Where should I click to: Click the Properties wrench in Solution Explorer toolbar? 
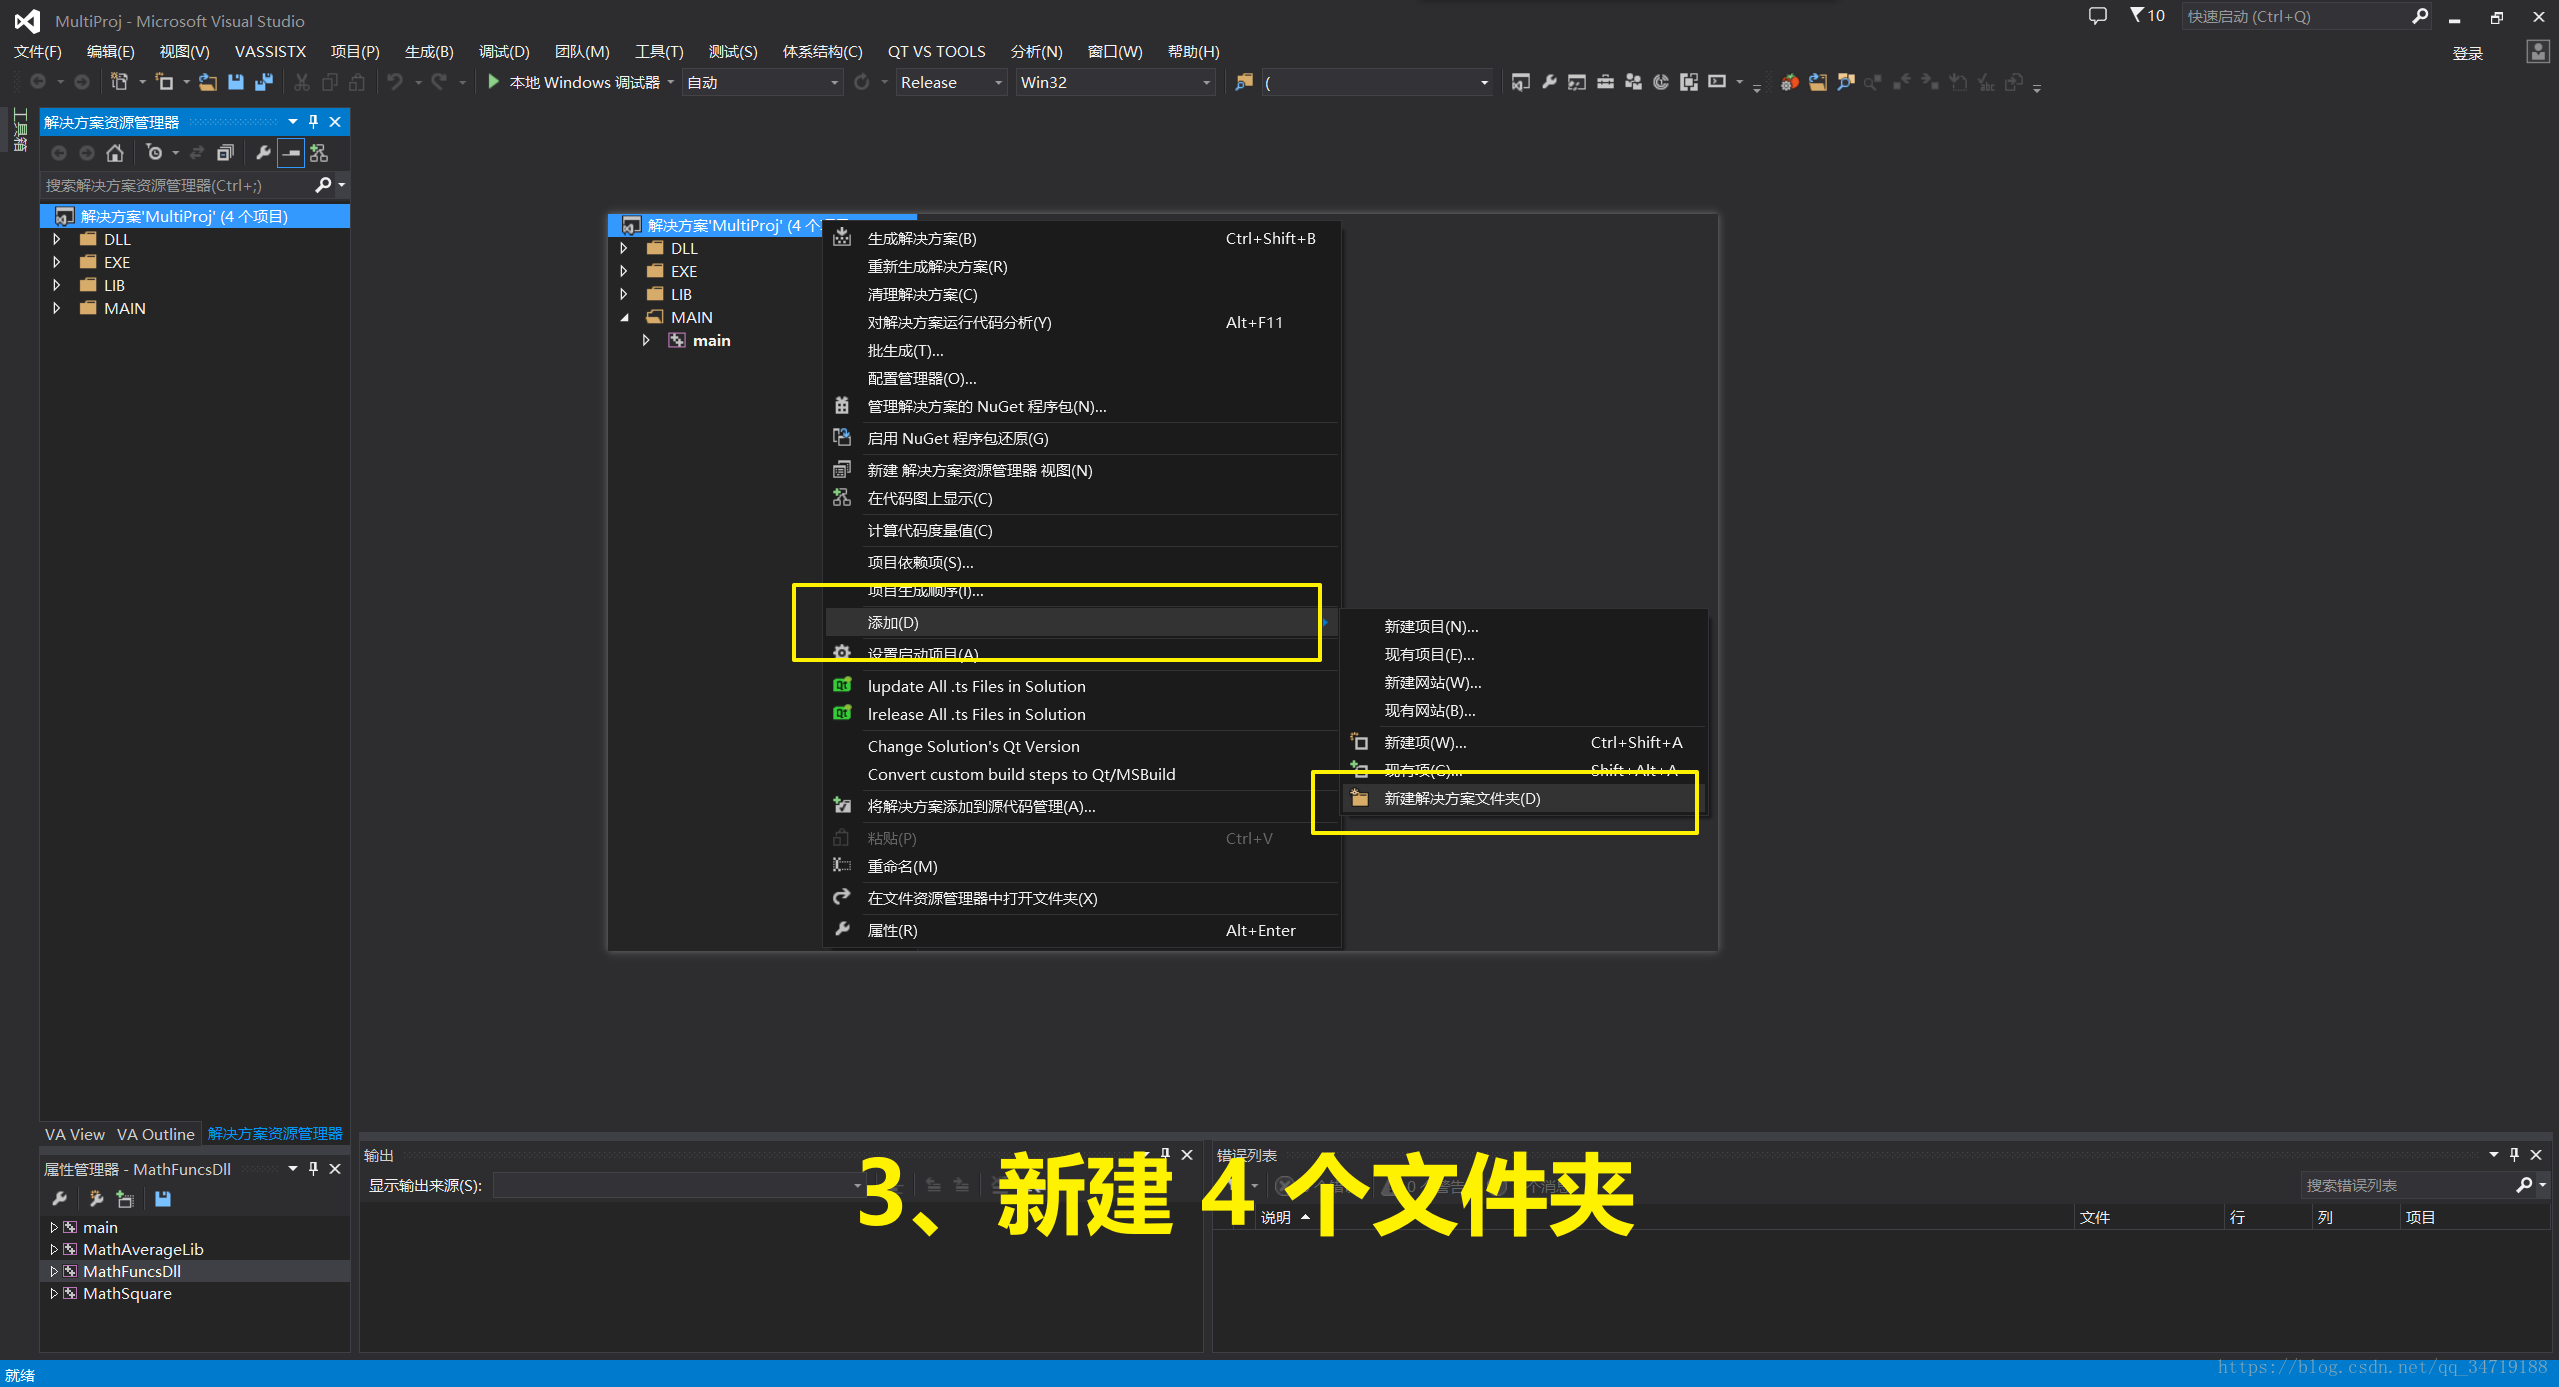[x=263, y=153]
